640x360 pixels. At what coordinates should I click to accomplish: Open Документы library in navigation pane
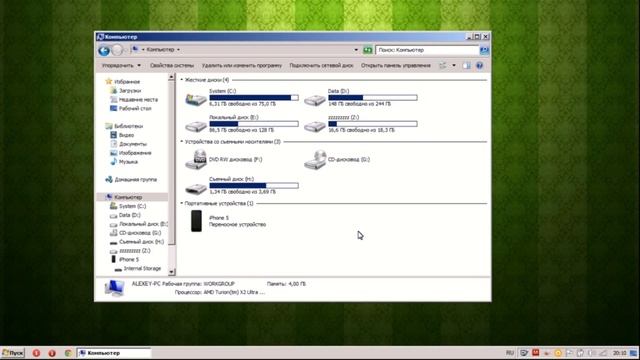tap(129, 144)
